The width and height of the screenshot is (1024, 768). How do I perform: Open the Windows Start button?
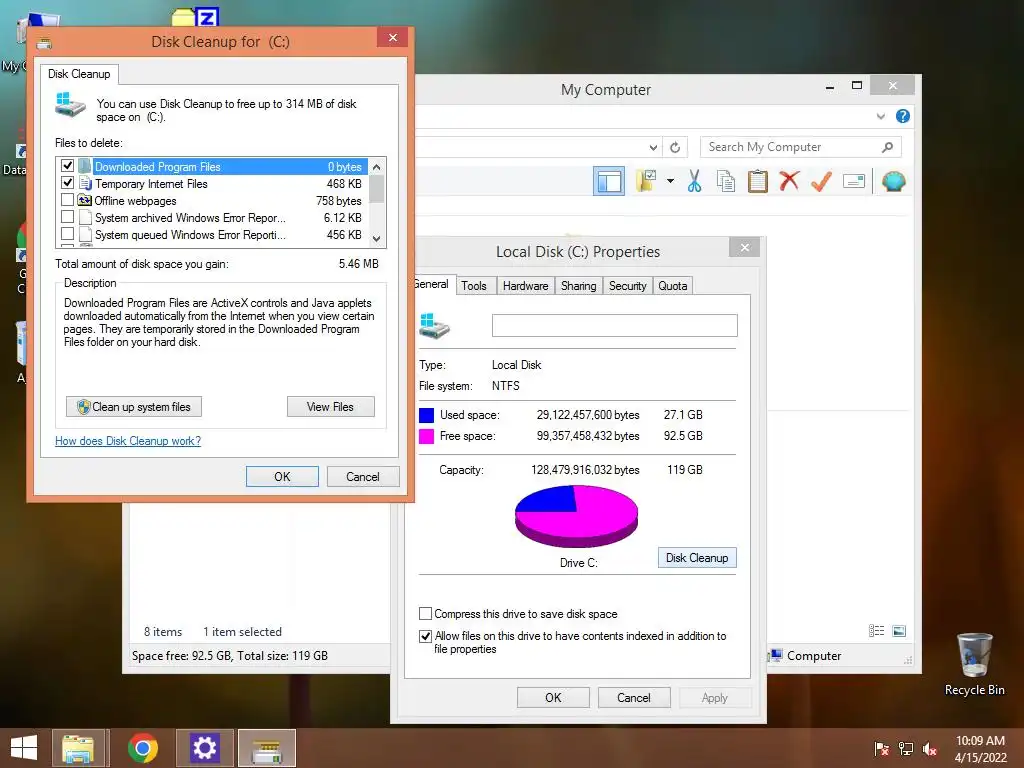(24, 748)
